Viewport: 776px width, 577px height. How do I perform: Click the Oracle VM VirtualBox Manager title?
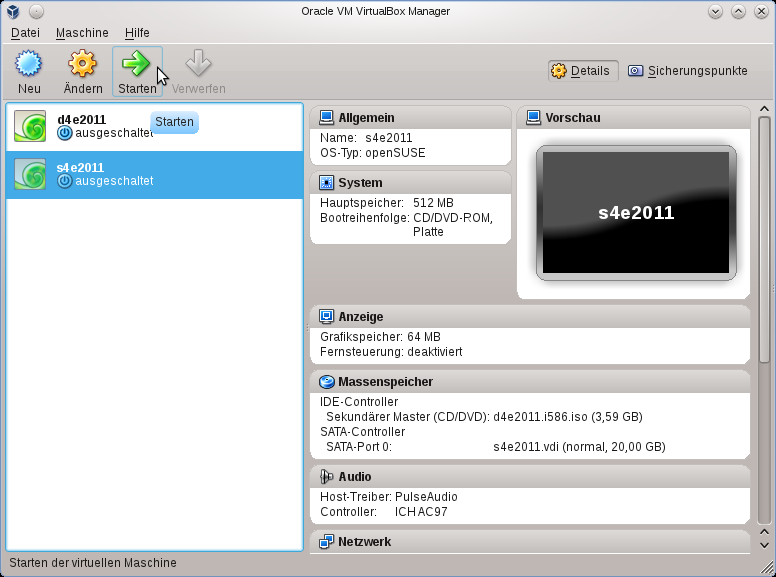[x=375, y=11]
